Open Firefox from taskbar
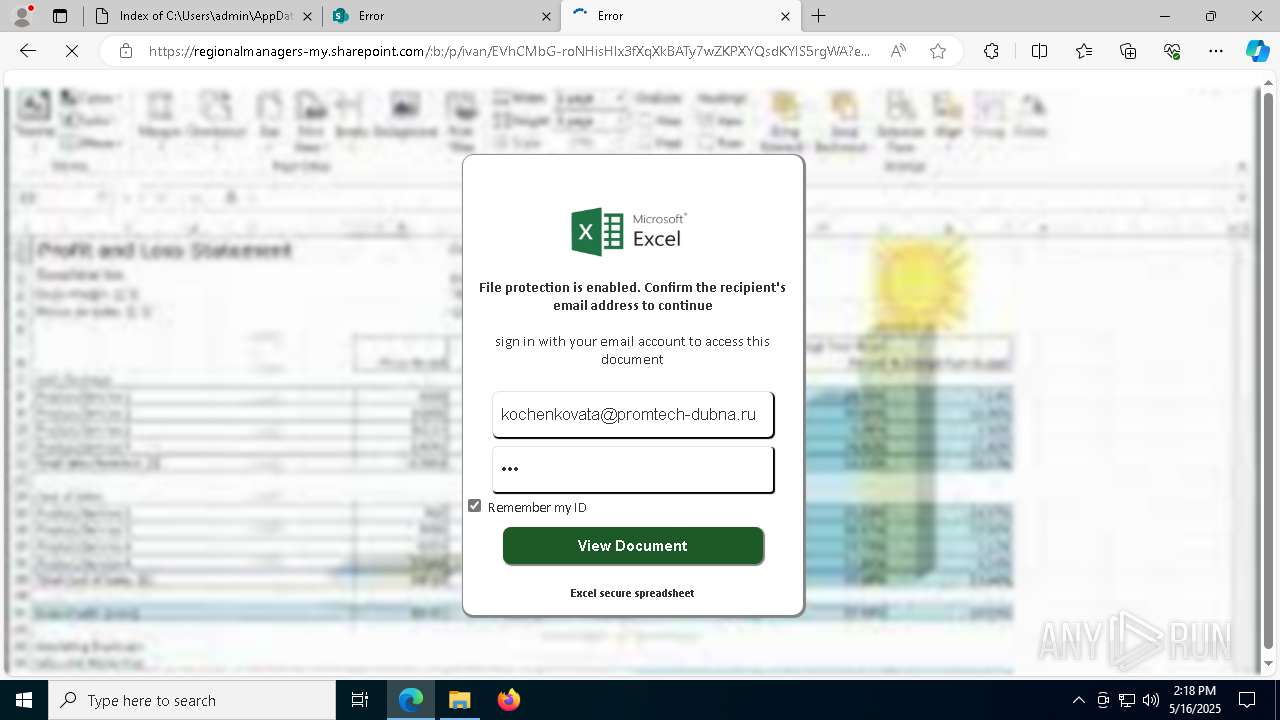The image size is (1280, 720). pyautogui.click(x=509, y=700)
